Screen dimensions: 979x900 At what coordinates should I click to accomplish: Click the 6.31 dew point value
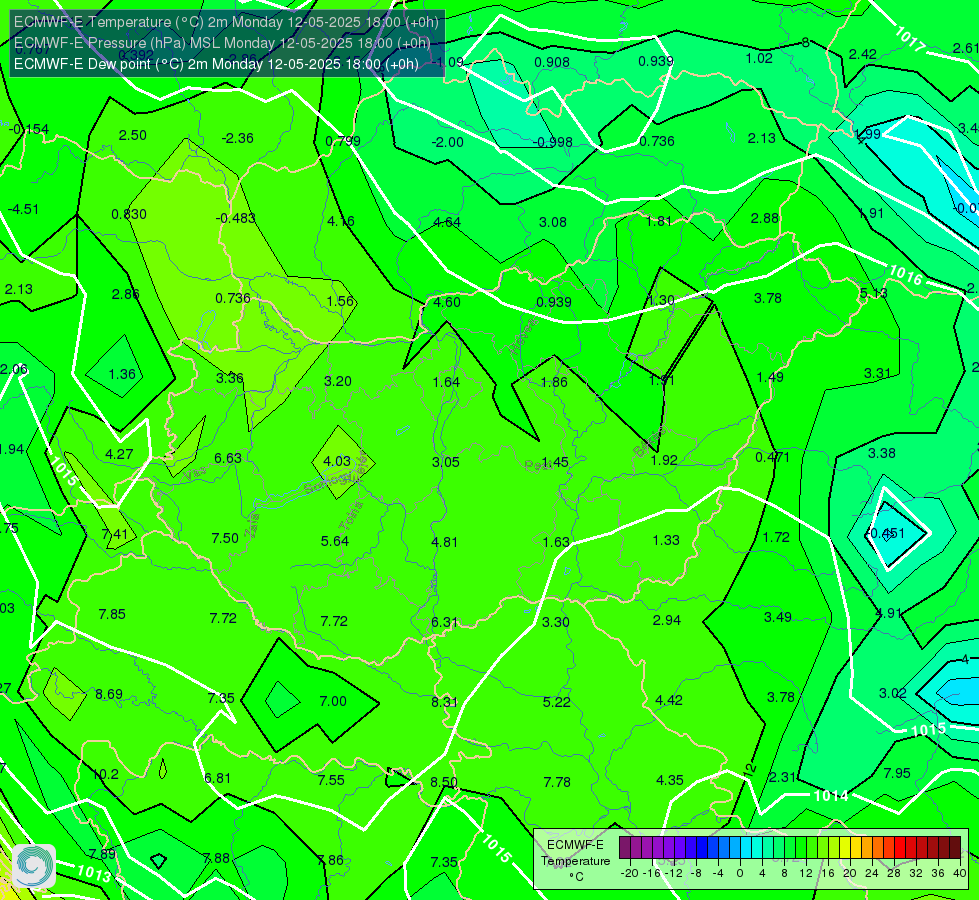pos(445,623)
